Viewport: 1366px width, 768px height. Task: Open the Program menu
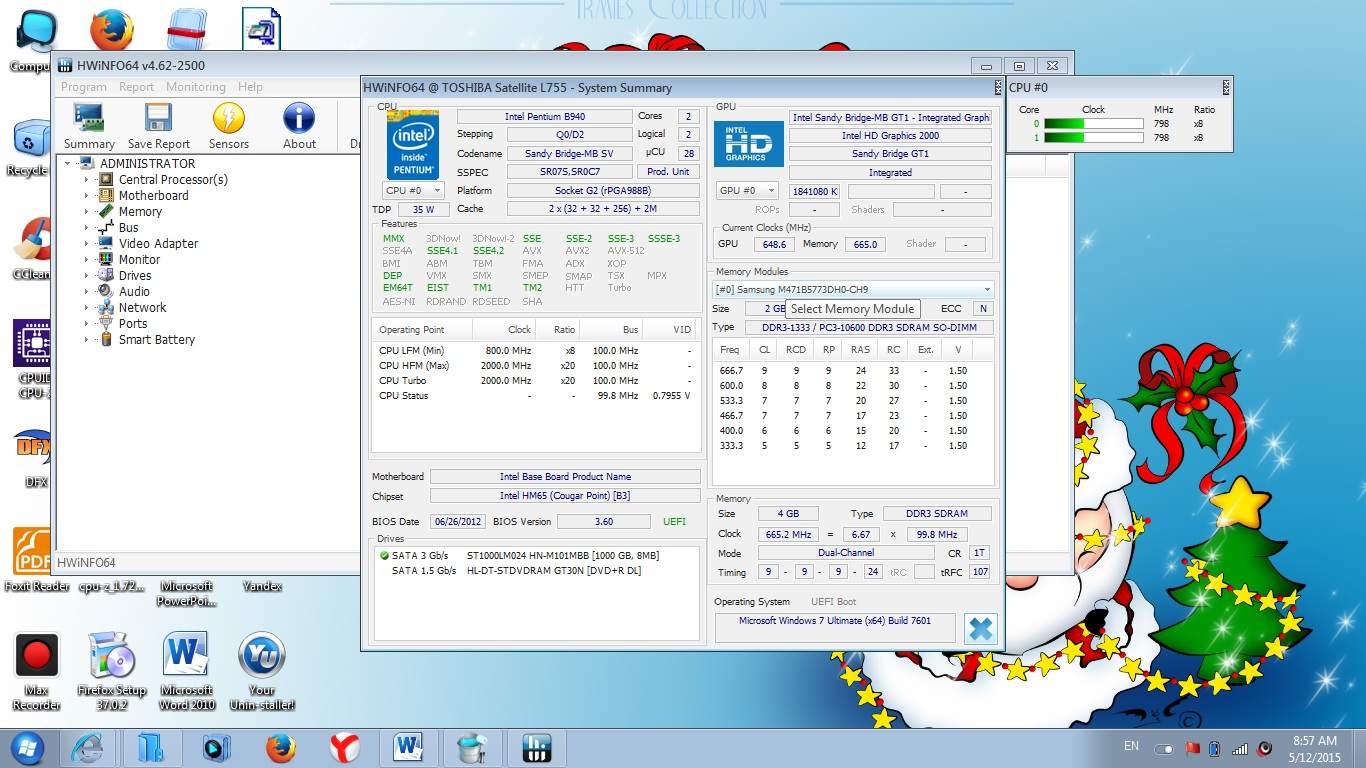click(x=84, y=87)
